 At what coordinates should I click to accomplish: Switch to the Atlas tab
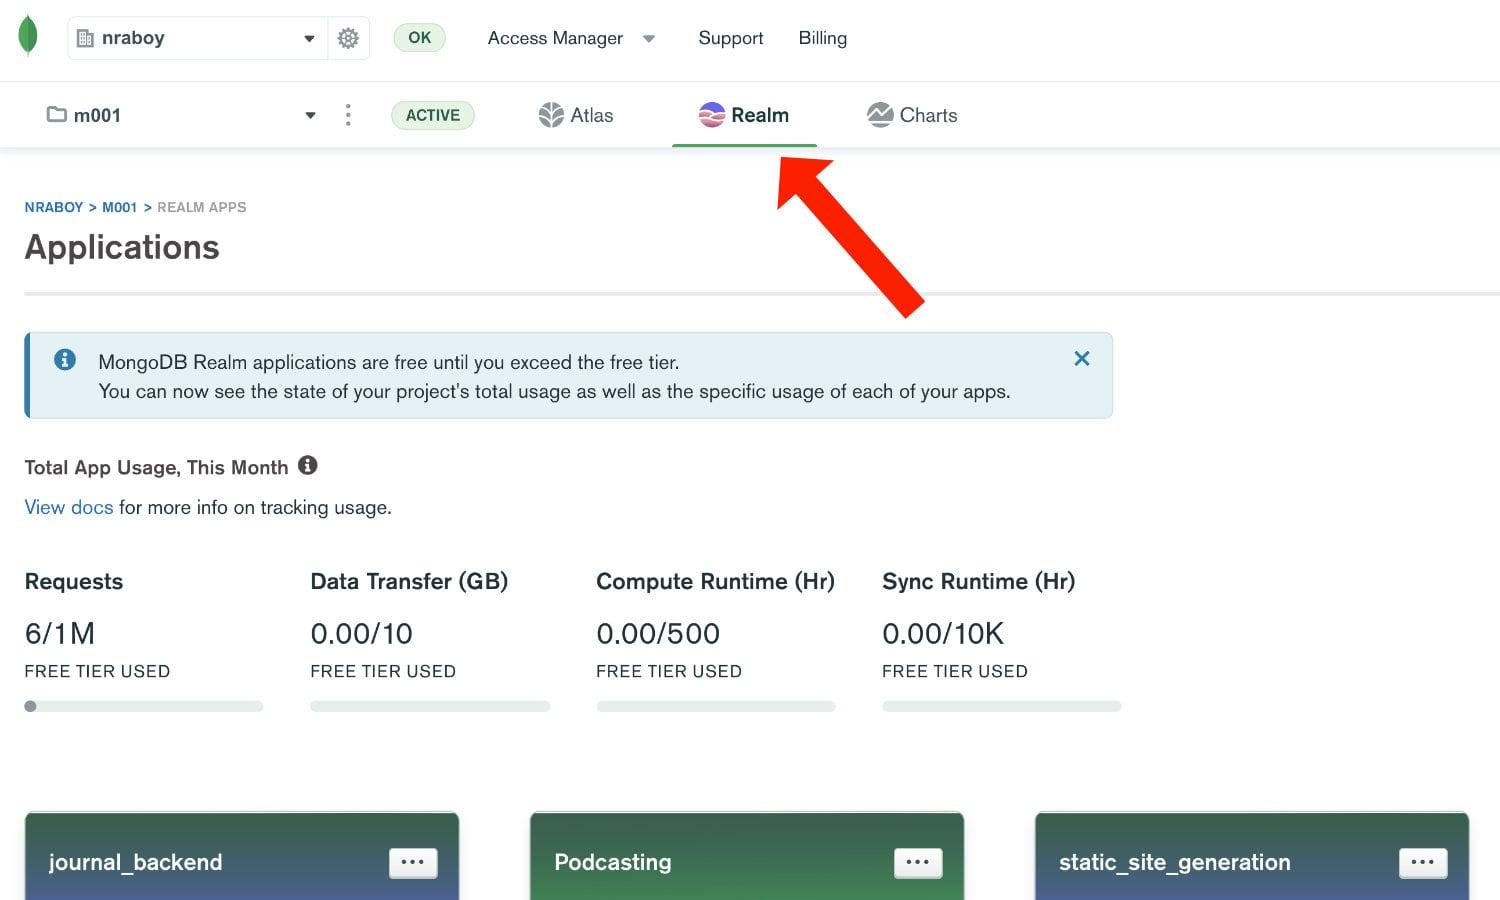(x=576, y=115)
